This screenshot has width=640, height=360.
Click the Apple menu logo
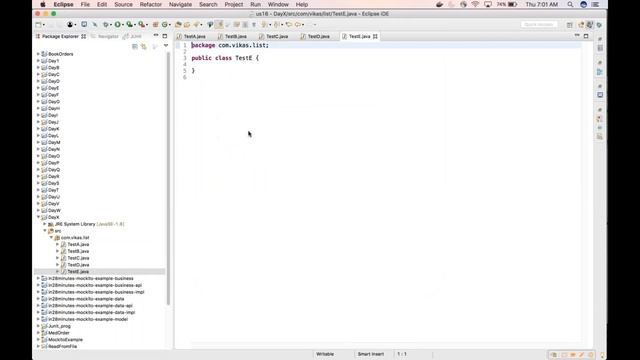(x=42, y=4)
